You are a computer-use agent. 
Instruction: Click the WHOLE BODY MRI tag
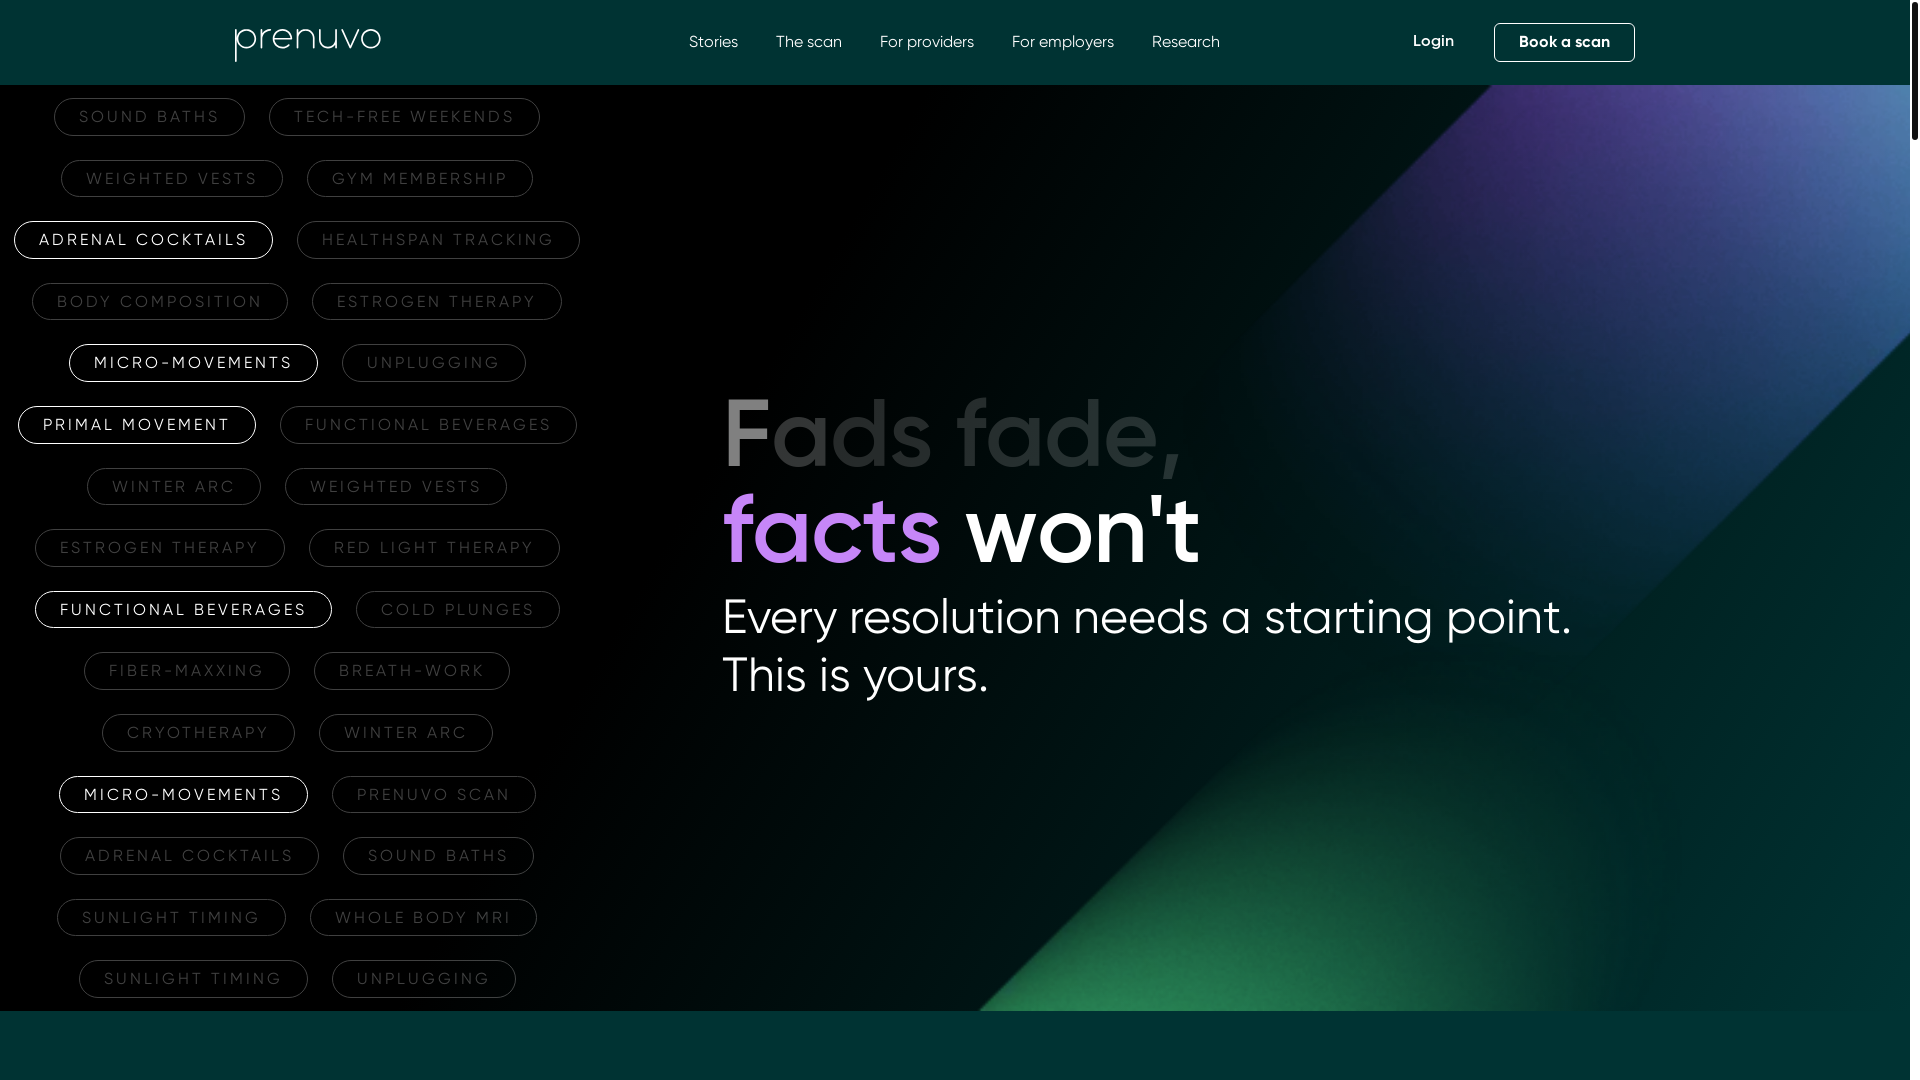click(x=423, y=918)
